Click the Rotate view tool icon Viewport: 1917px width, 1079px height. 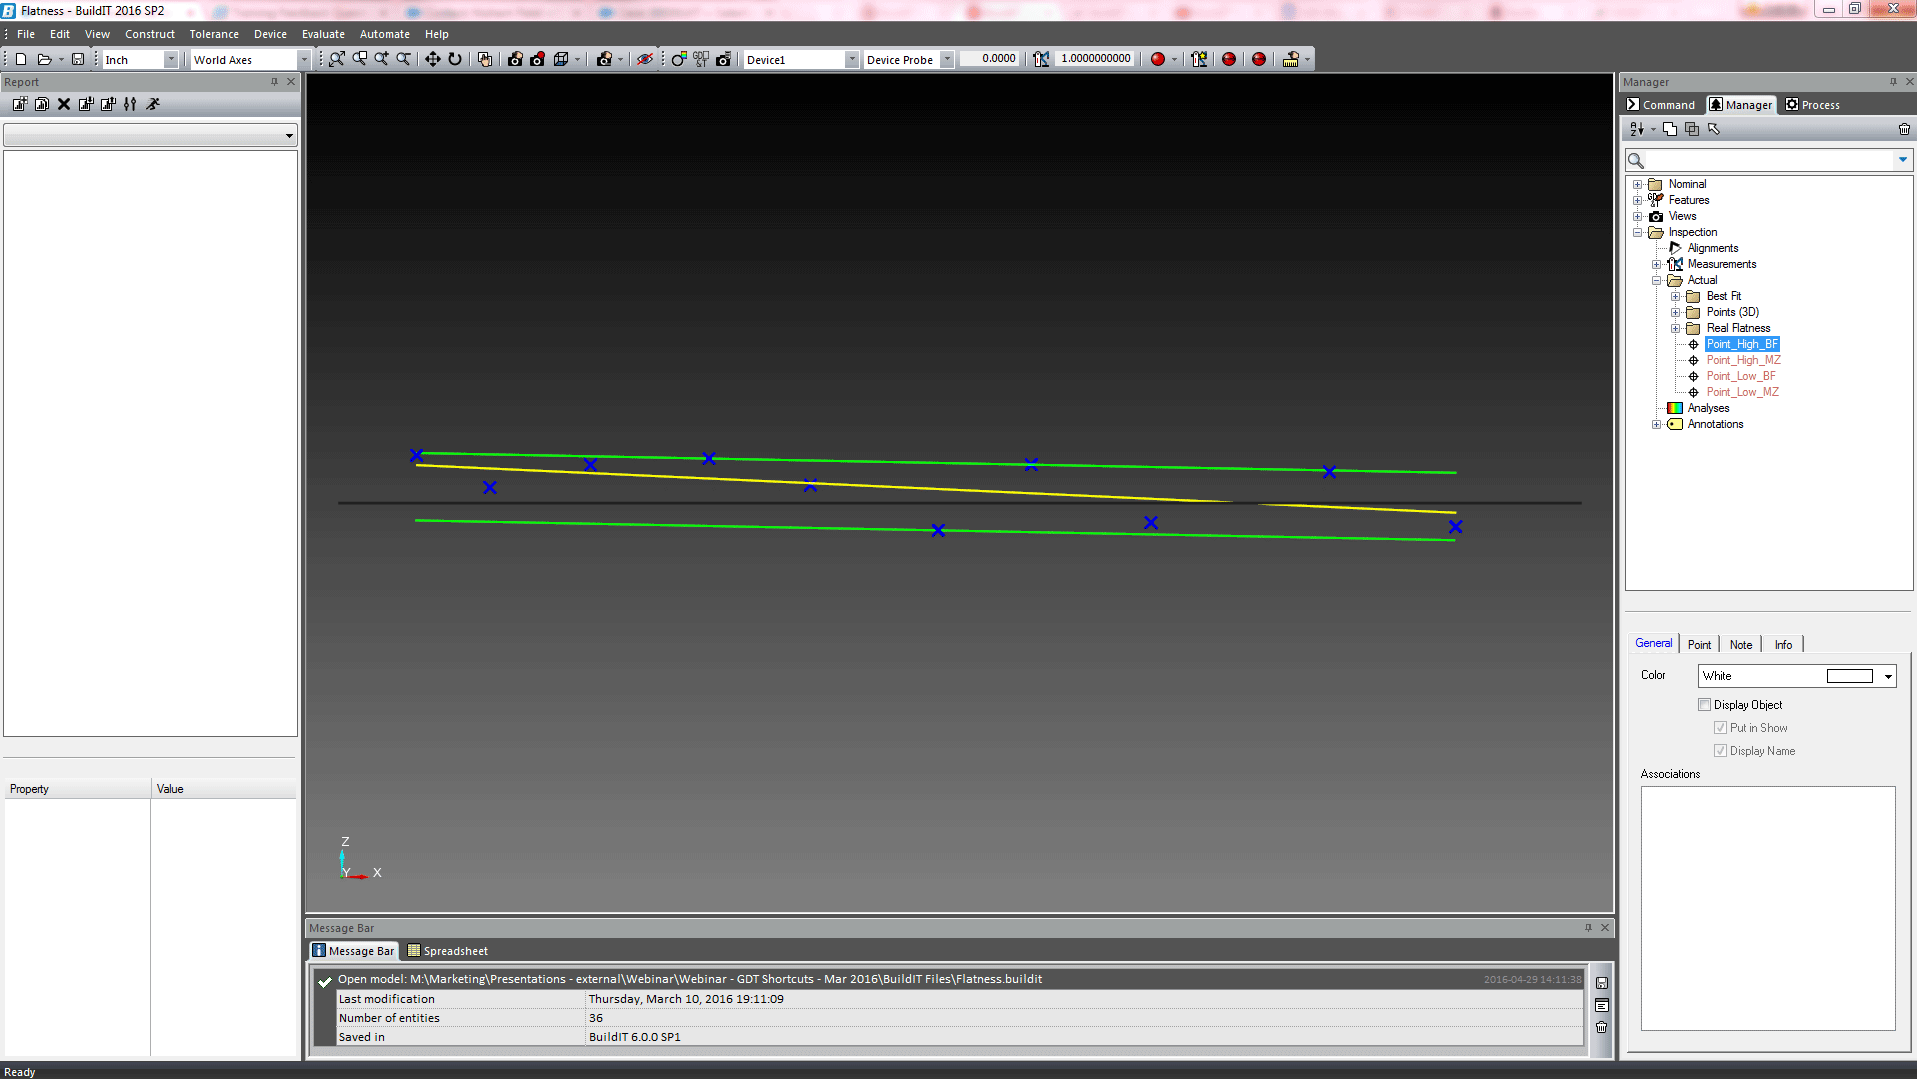coord(455,59)
